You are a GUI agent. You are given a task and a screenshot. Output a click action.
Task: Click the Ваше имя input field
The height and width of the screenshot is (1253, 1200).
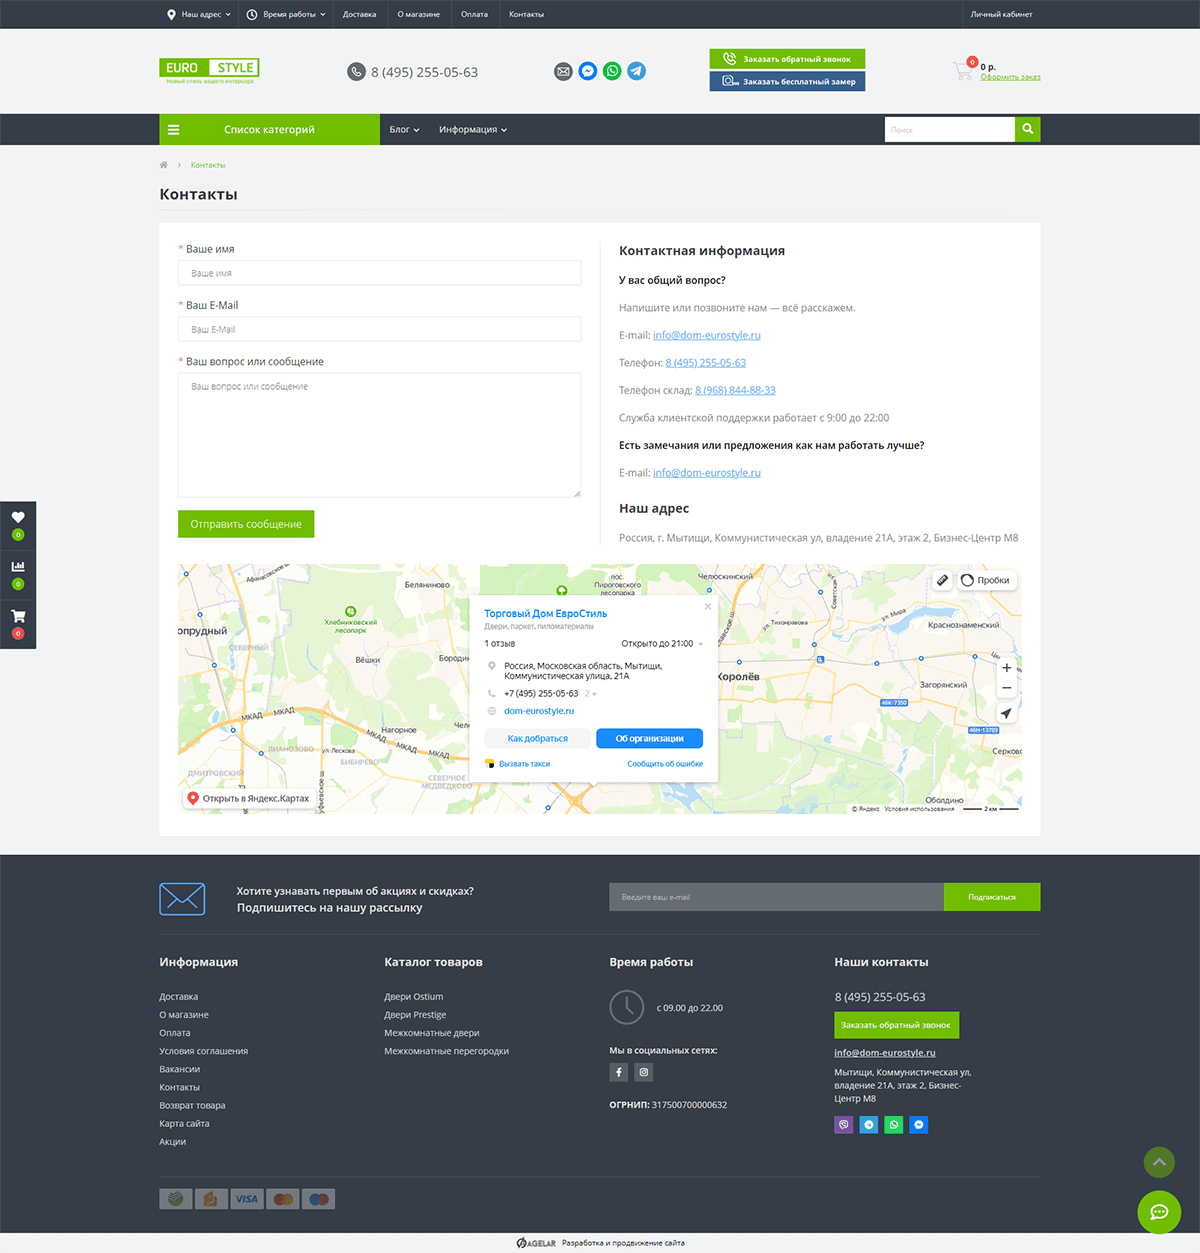pos(380,273)
